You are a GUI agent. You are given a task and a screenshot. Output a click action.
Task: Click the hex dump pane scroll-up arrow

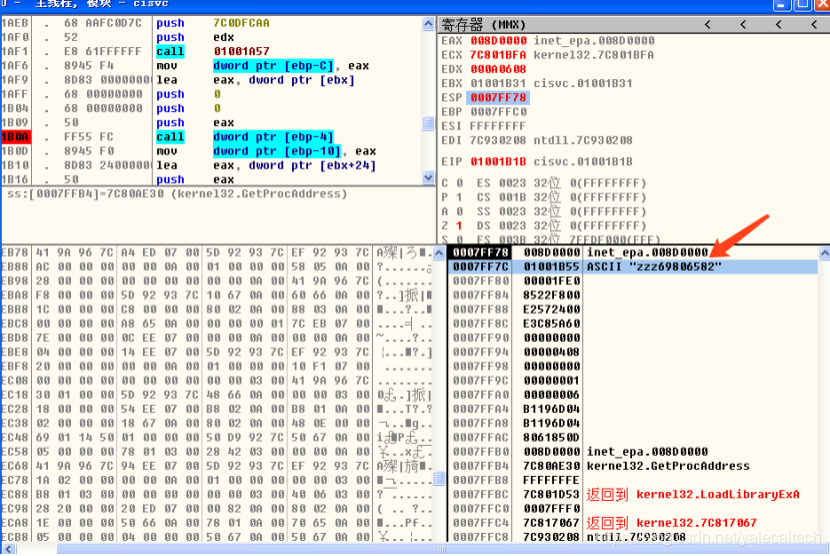(x=439, y=253)
